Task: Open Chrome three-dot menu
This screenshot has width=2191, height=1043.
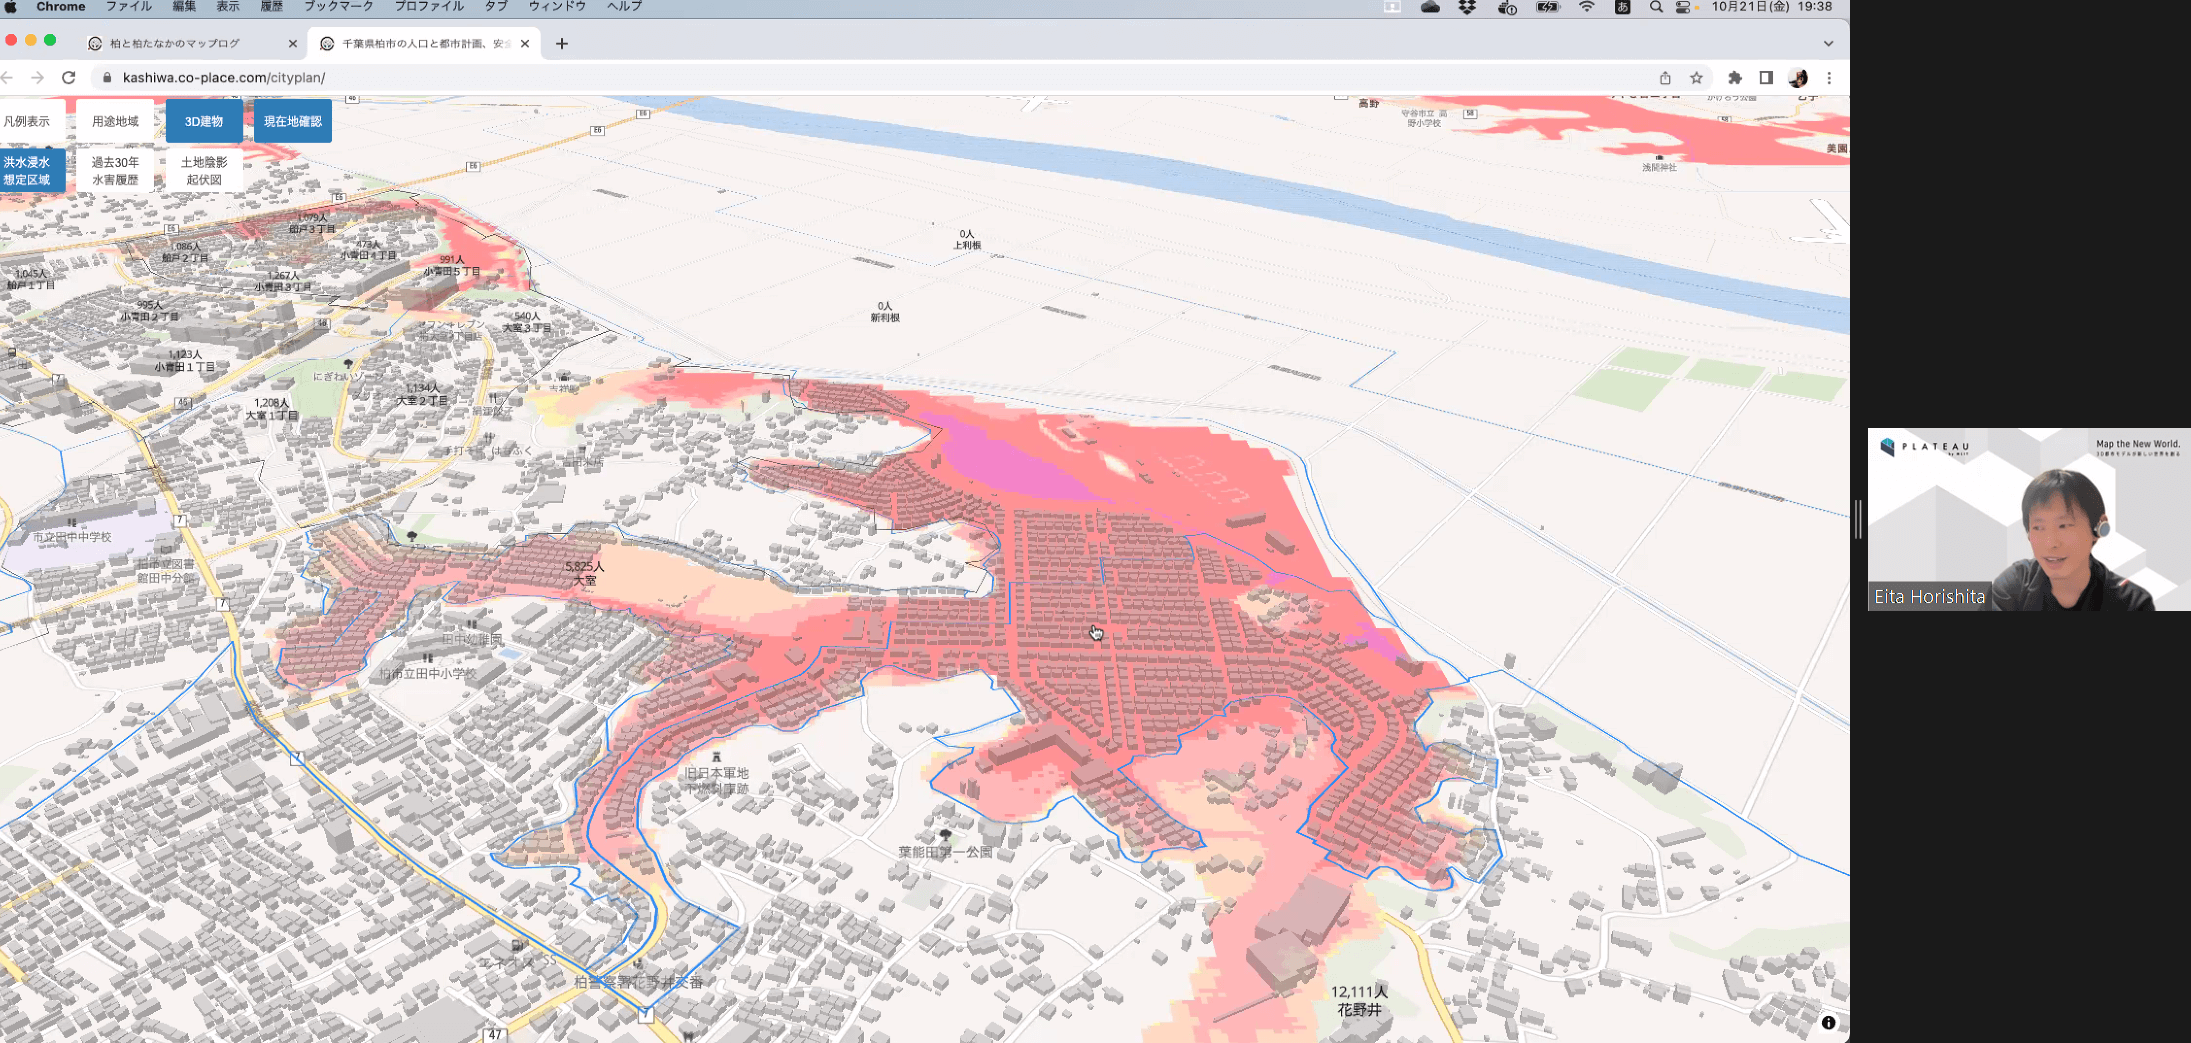Action: point(1829,78)
